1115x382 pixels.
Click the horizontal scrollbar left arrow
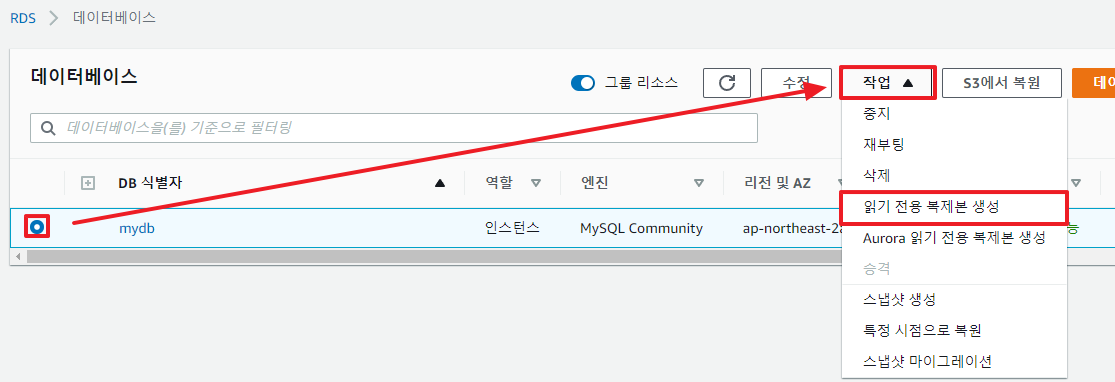coord(18,256)
